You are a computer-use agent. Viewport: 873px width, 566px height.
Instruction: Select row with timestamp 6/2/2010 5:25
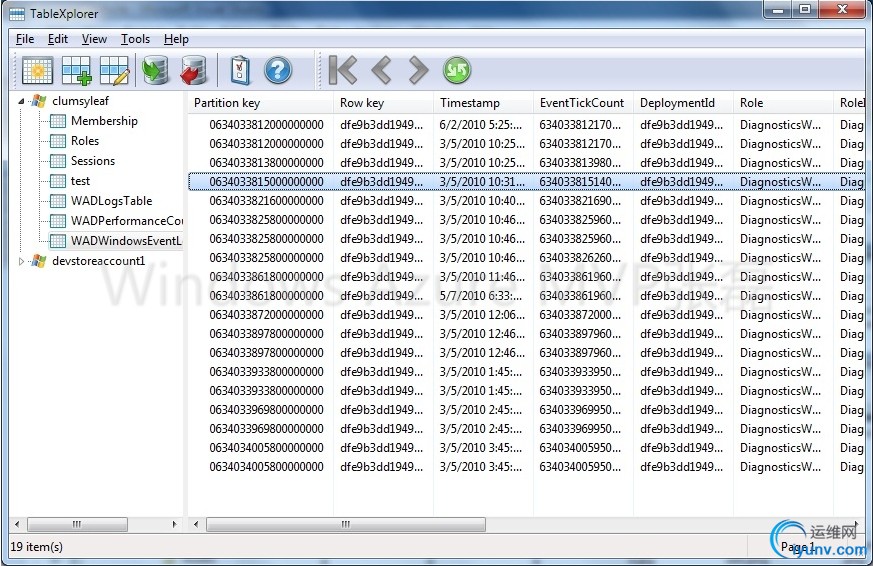[526, 125]
